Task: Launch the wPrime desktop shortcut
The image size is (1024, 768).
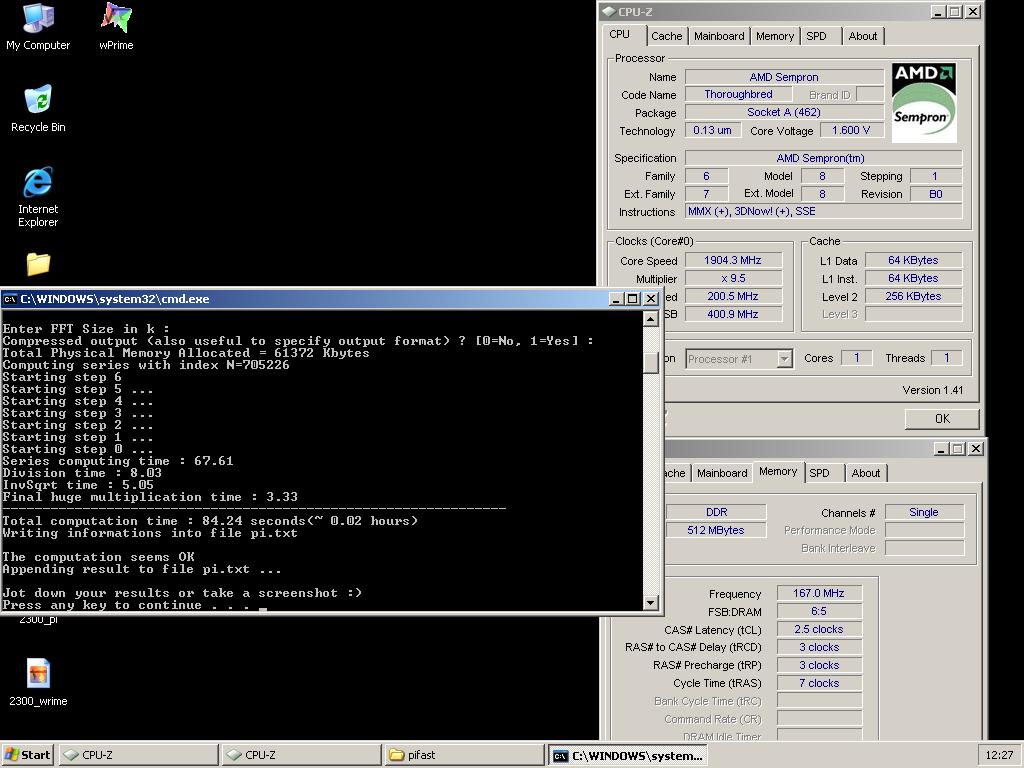Action: coord(116,27)
